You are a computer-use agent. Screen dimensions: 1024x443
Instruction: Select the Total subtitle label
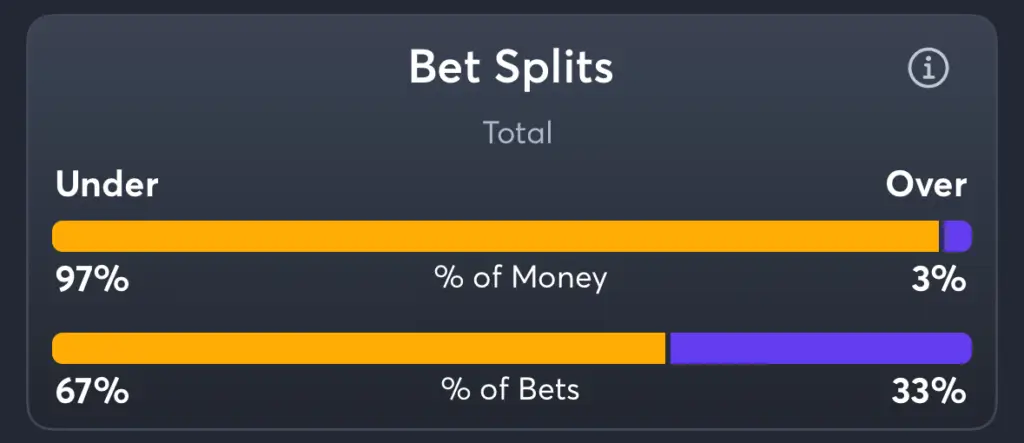(x=517, y=133)
